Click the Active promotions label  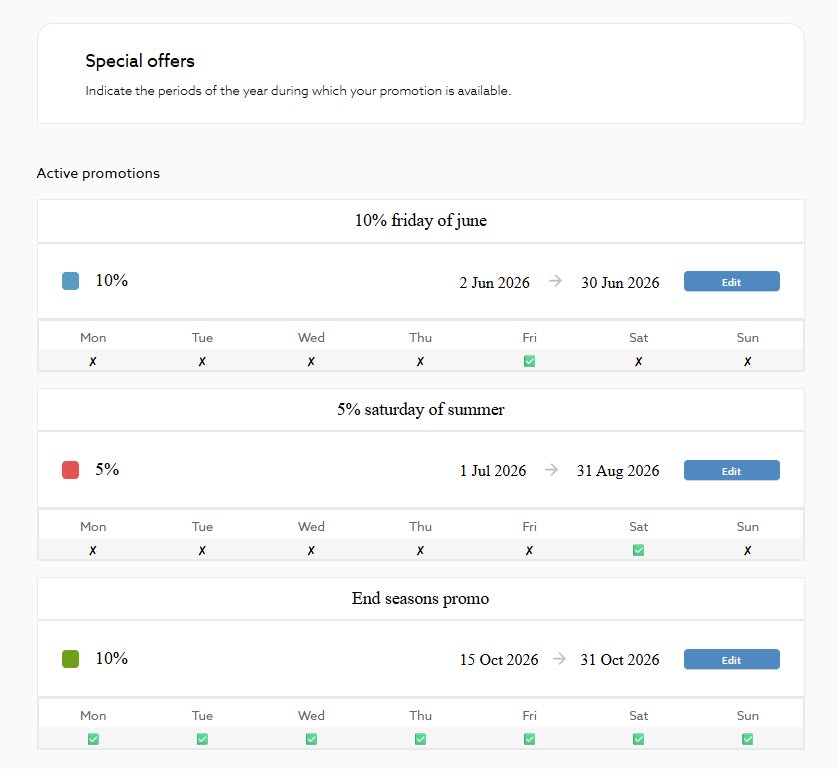coord(98,173)
